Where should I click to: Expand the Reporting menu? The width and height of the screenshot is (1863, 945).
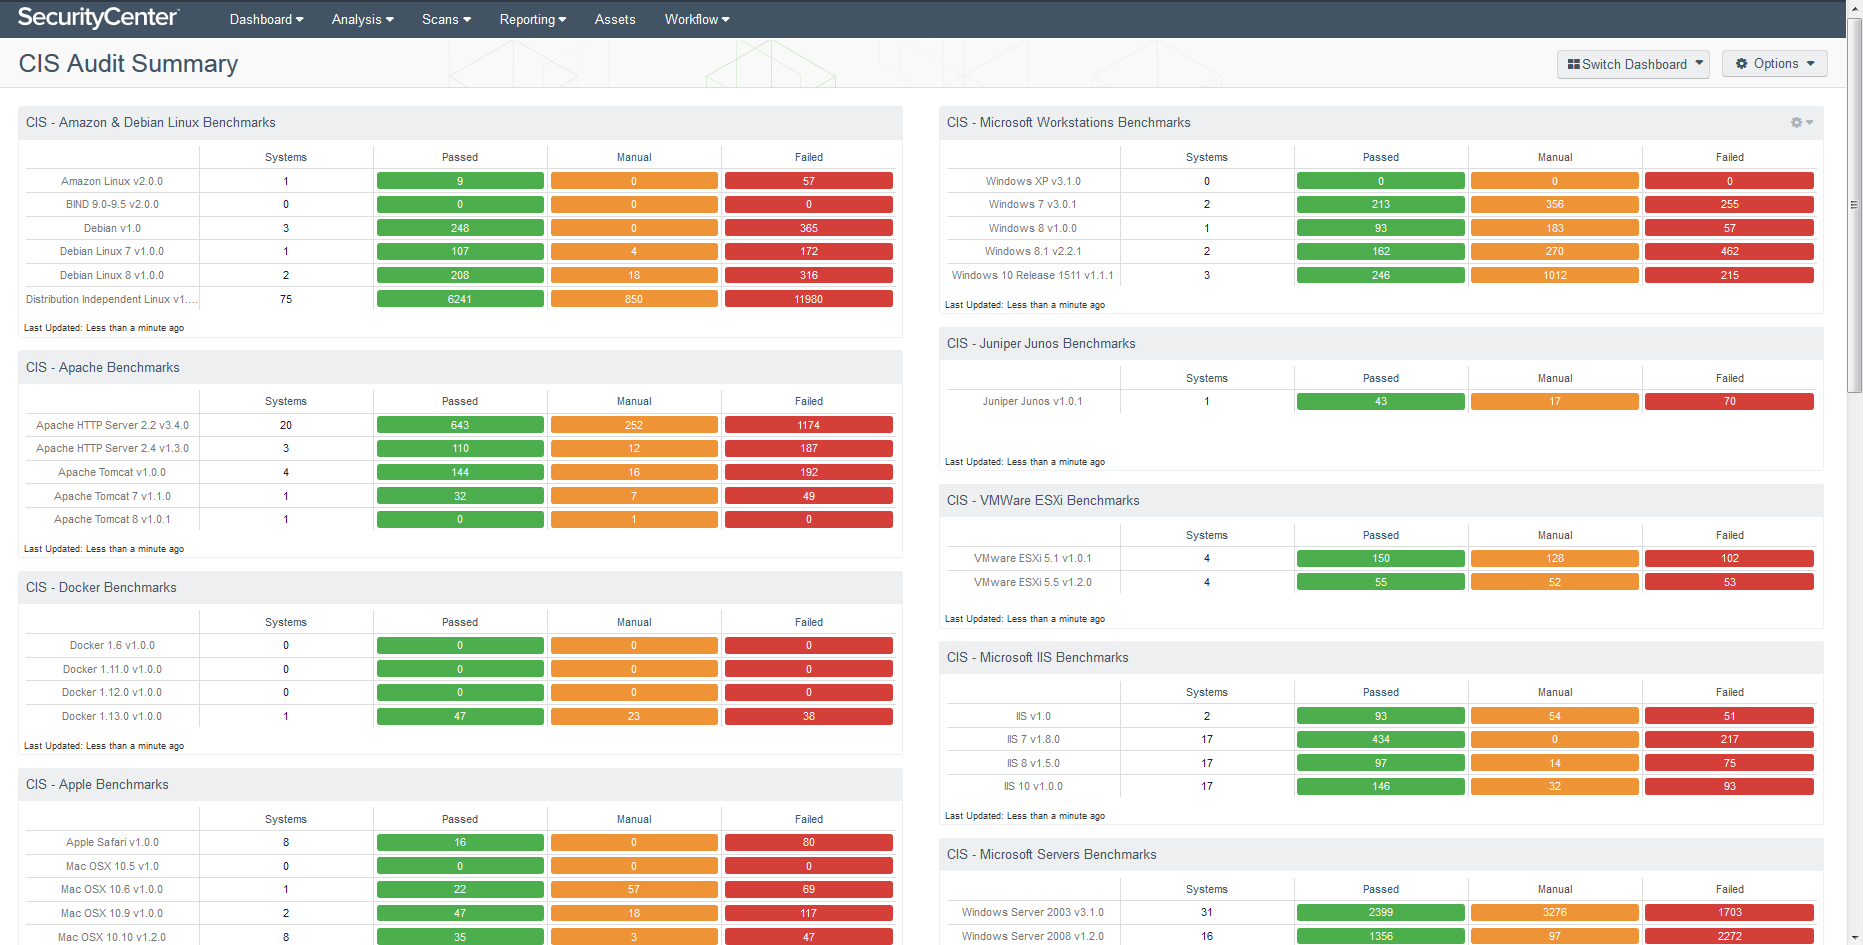pyautogui.click(x=532, y=19)
